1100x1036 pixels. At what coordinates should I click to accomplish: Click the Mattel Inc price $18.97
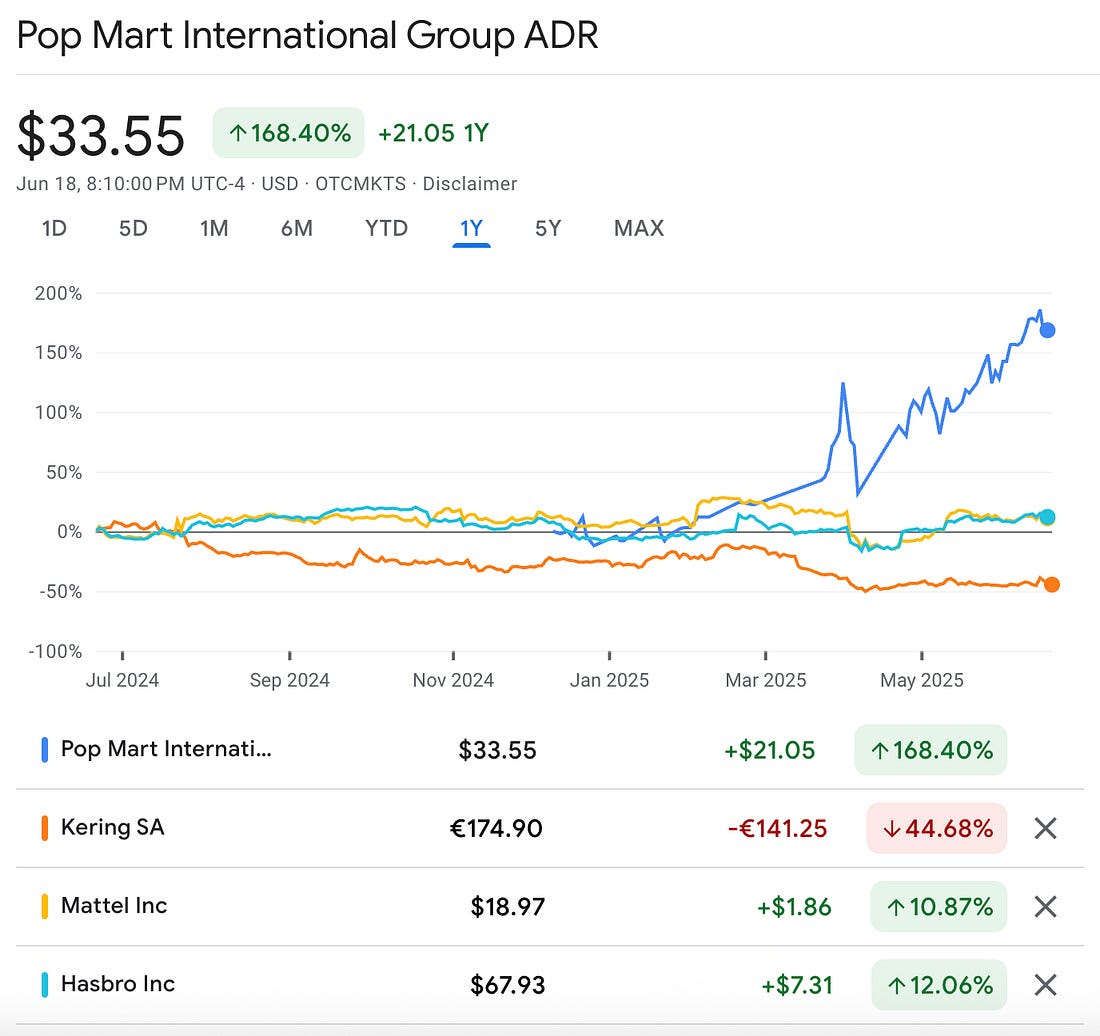tap(507, 907)
